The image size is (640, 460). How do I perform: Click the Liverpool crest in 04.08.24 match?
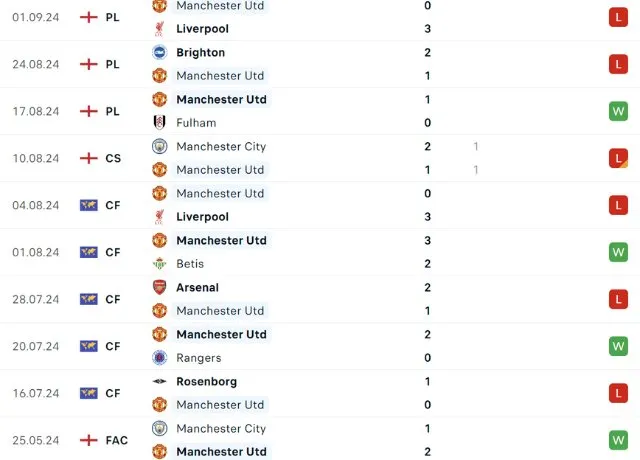(x=159, y=217)
